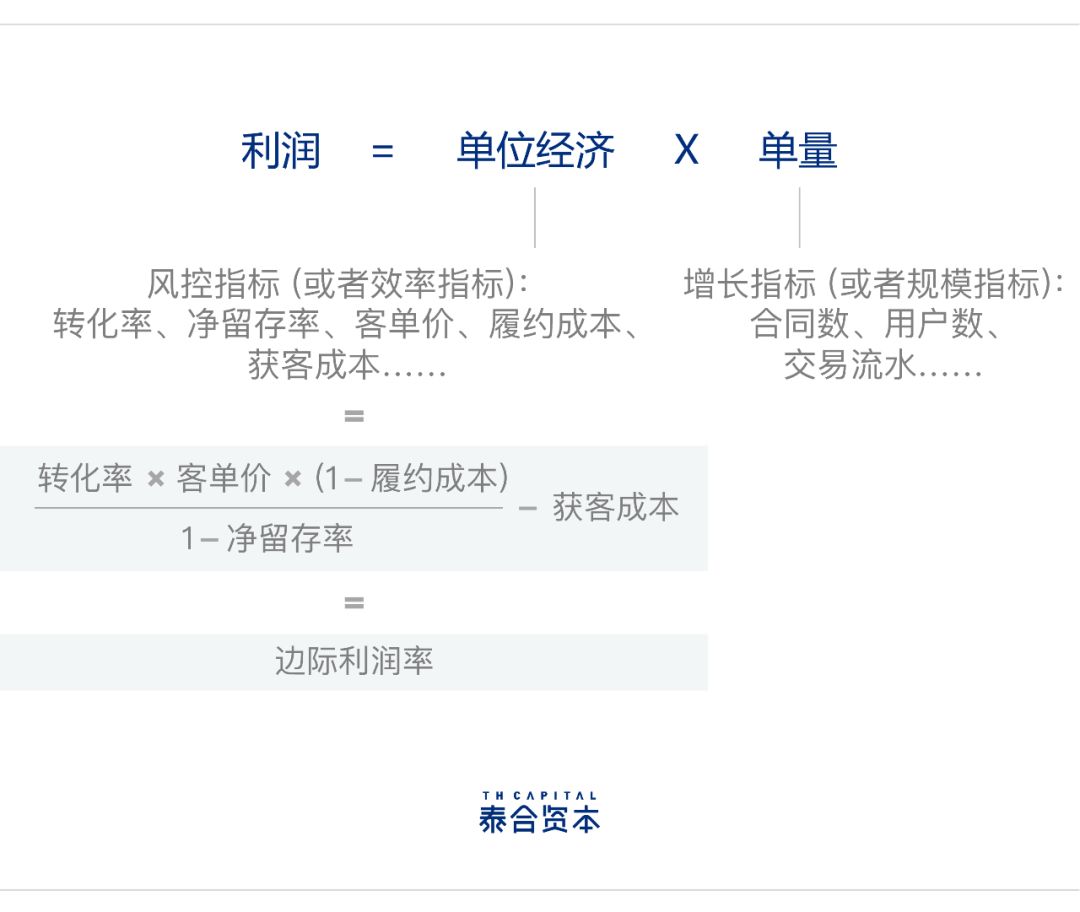Click the 单位经济 heading
This screenshot has width=1080, height=912.
pos(535,150)
